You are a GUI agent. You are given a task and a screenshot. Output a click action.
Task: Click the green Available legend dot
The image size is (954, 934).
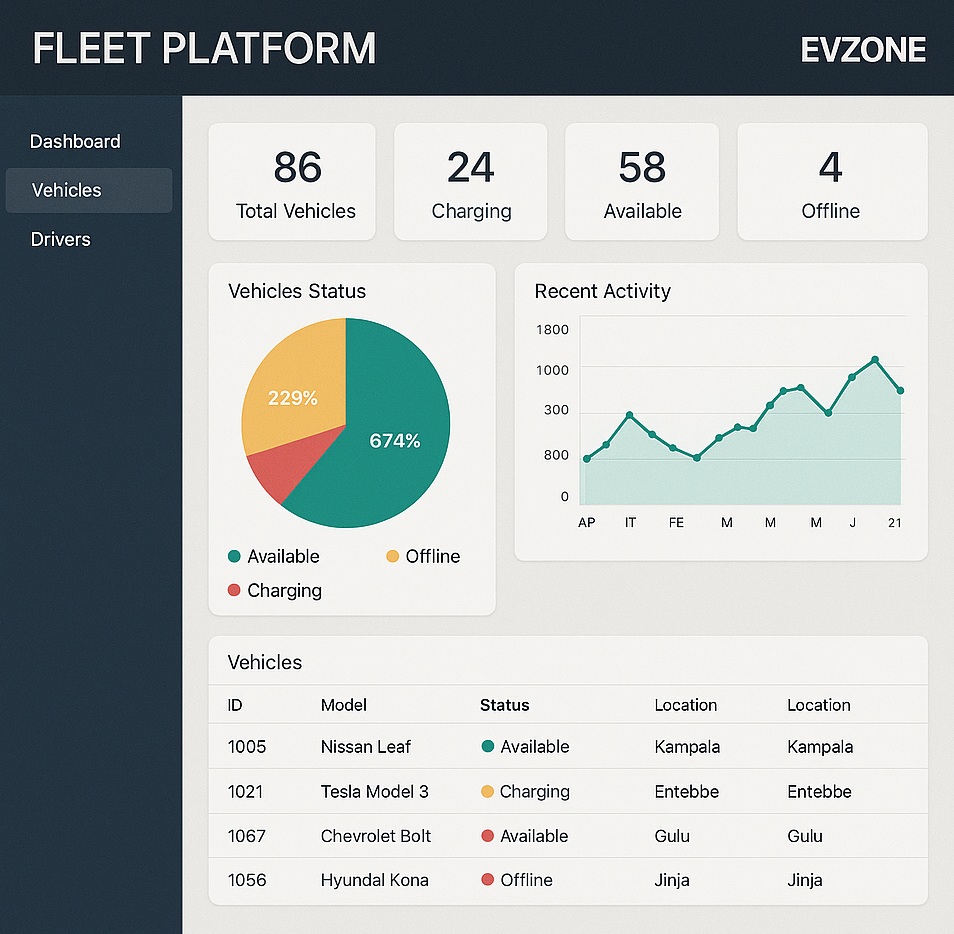tap(235, 557)
